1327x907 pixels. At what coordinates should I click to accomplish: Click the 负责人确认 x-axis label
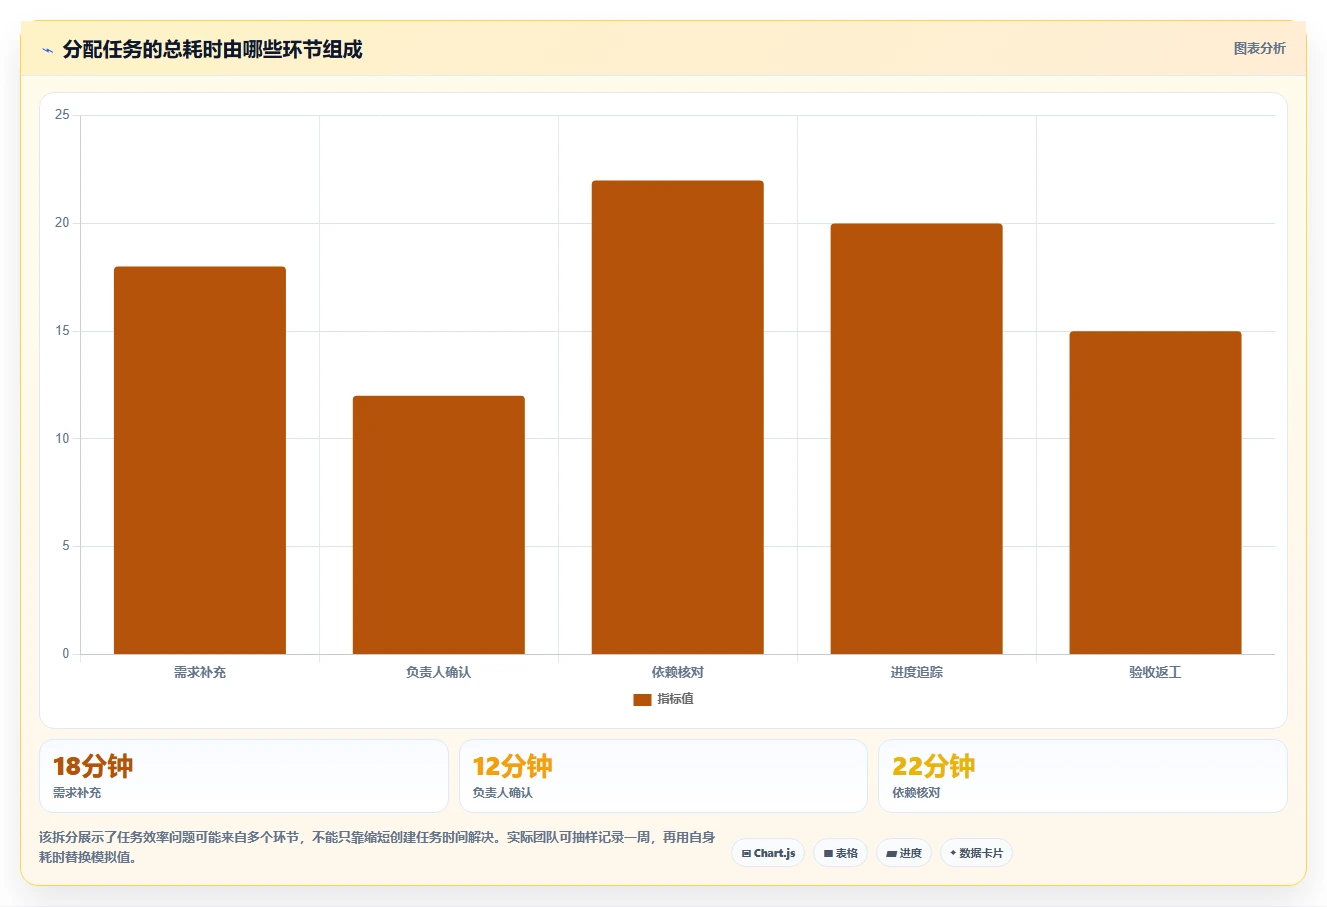439,672
